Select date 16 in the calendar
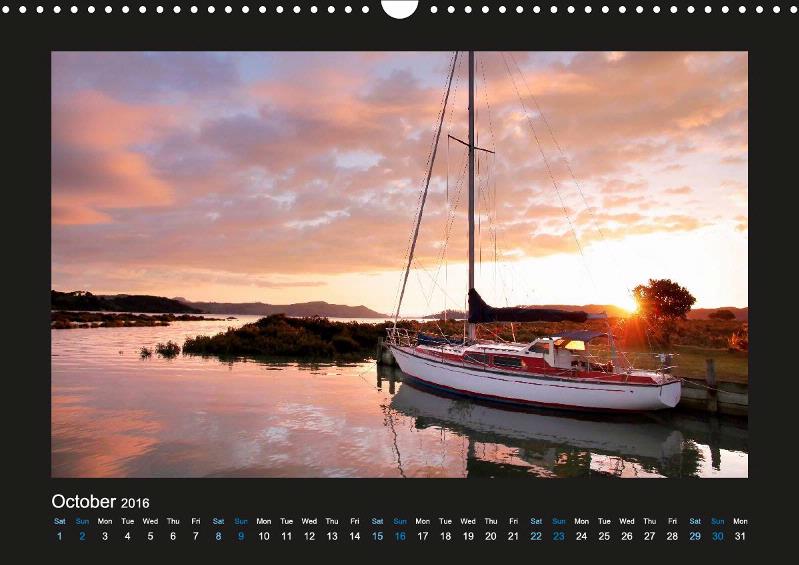The image size is (799, 565). pyautogui.click(x=400, y=536)
